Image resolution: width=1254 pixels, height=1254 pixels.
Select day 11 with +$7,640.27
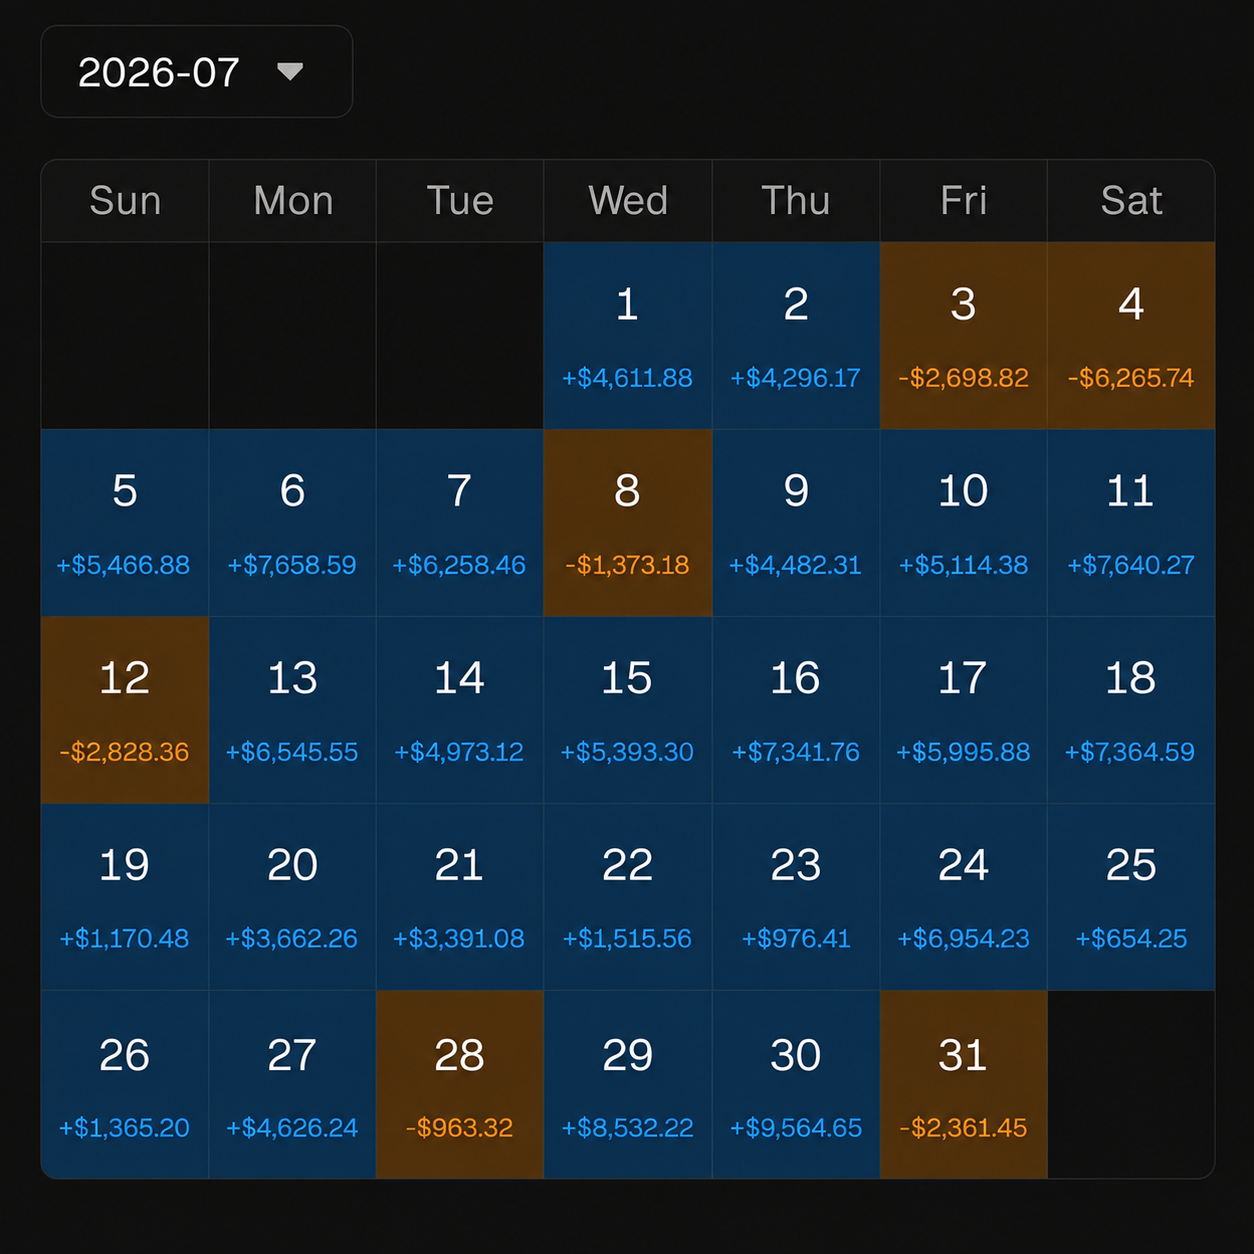[1131, 523]
